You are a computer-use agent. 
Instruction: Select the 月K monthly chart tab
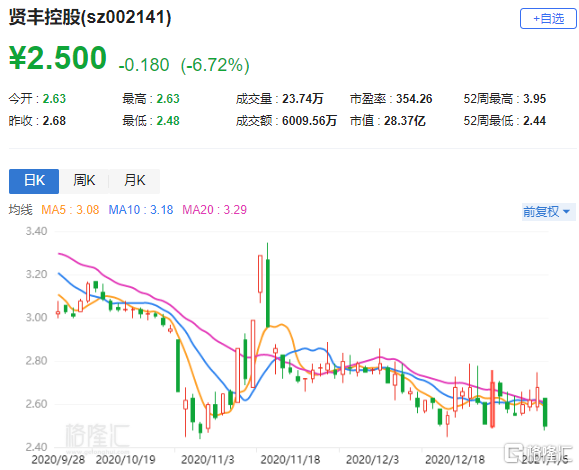[x=135, y=181]
